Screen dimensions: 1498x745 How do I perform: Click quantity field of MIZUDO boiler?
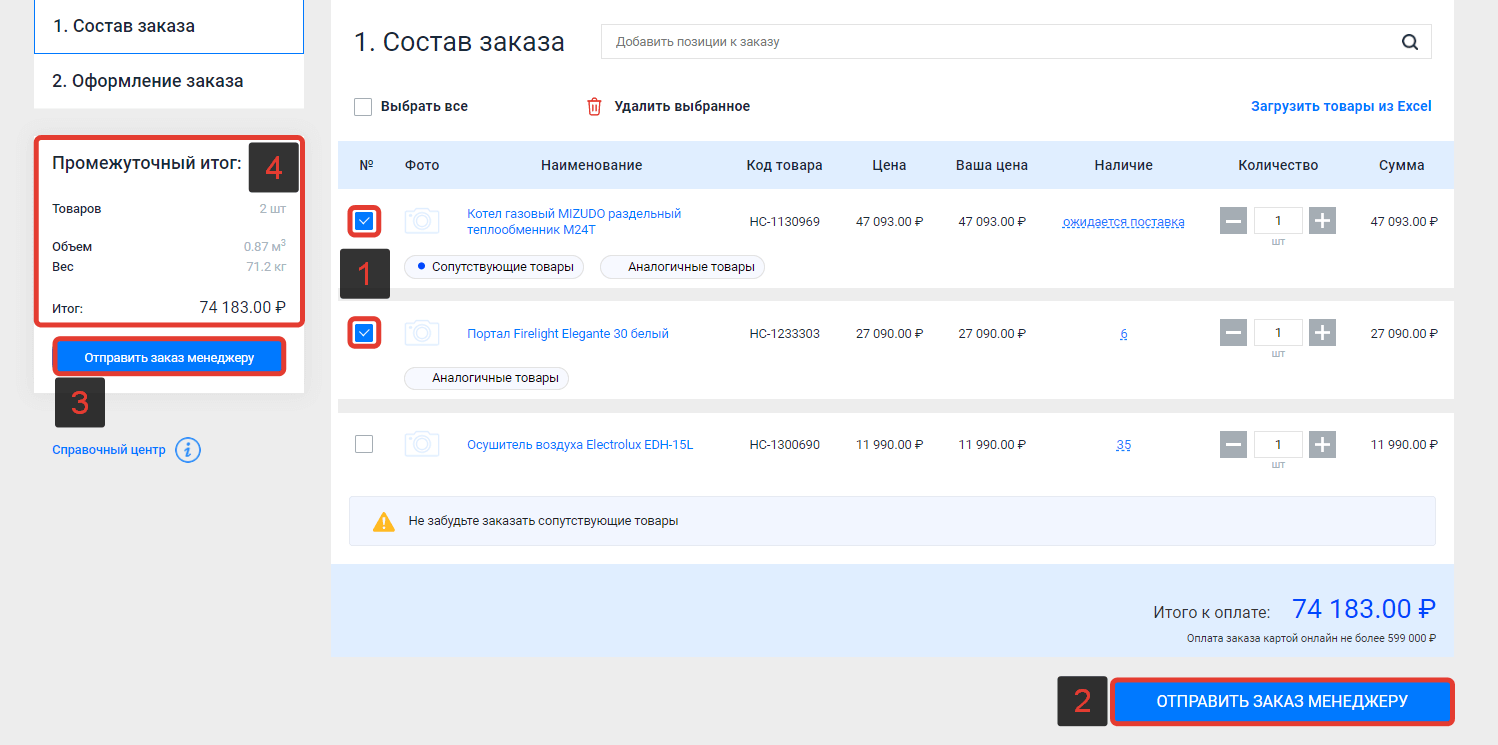coord(1278,221)
